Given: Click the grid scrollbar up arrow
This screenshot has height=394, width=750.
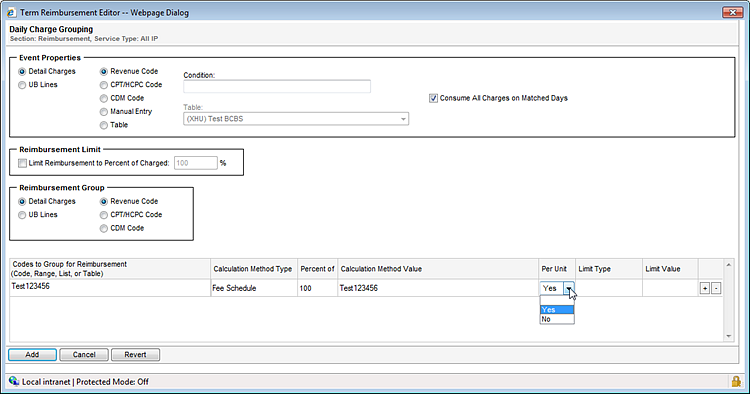Looking at the screenshot, I should [728, 265].
